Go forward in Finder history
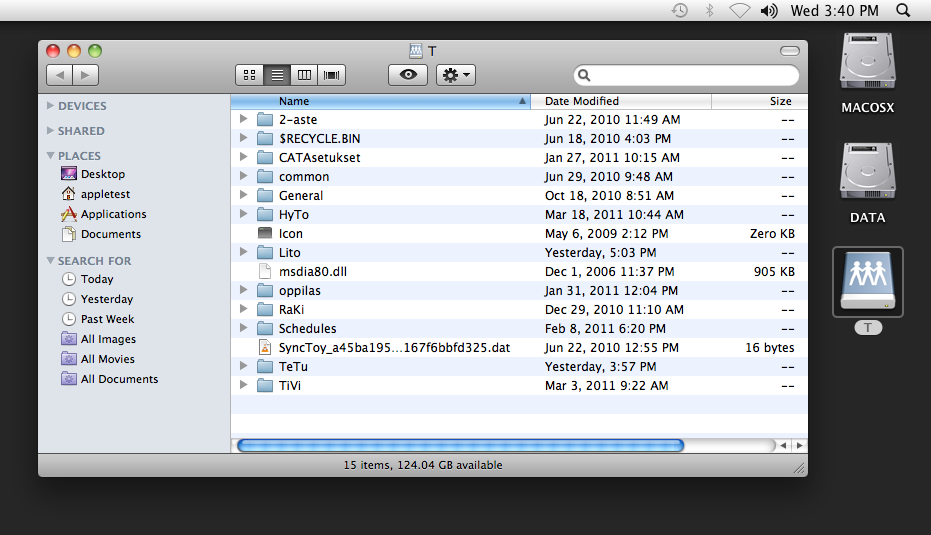931x535 pixels. (86, 75)
